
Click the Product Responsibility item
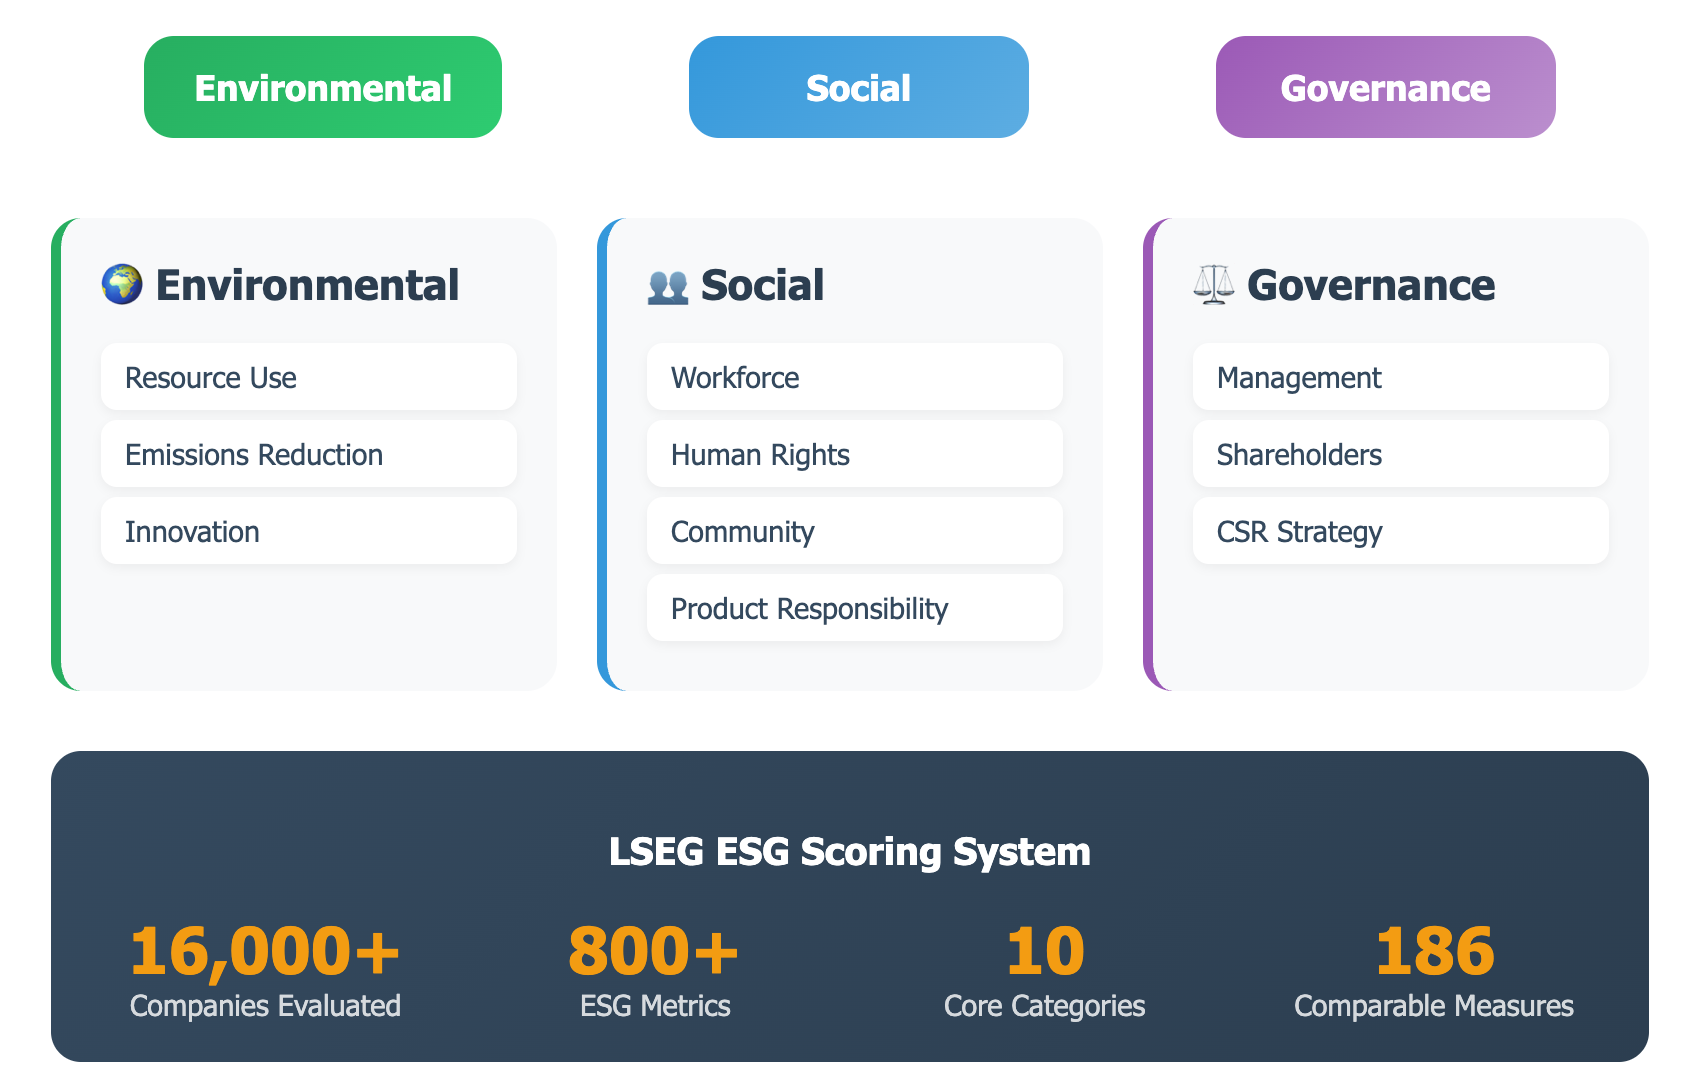tap(854, 609)
